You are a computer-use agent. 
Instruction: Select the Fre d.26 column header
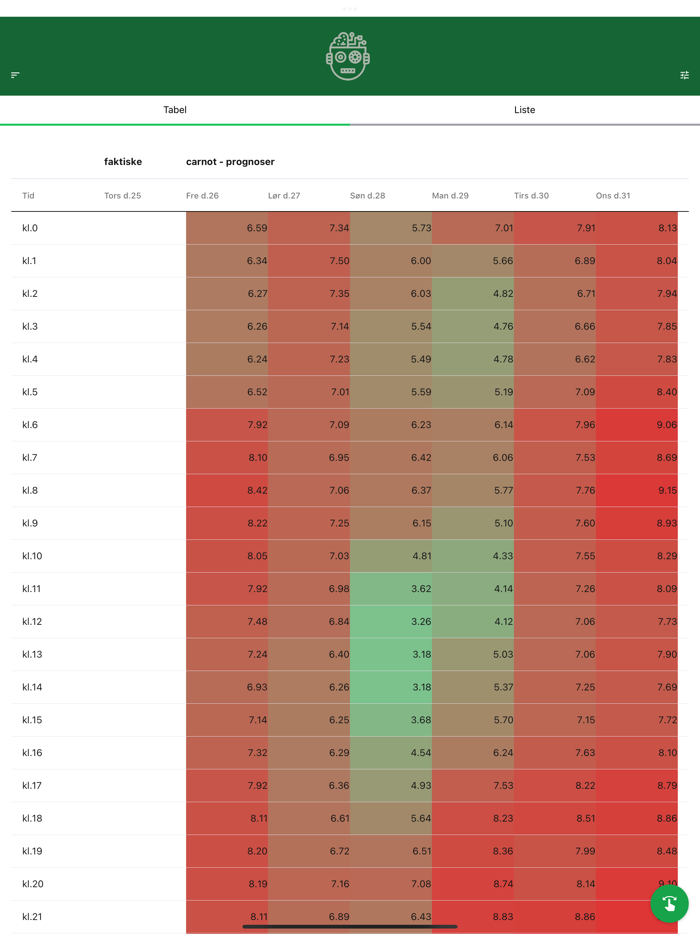[x=202, y=196]
